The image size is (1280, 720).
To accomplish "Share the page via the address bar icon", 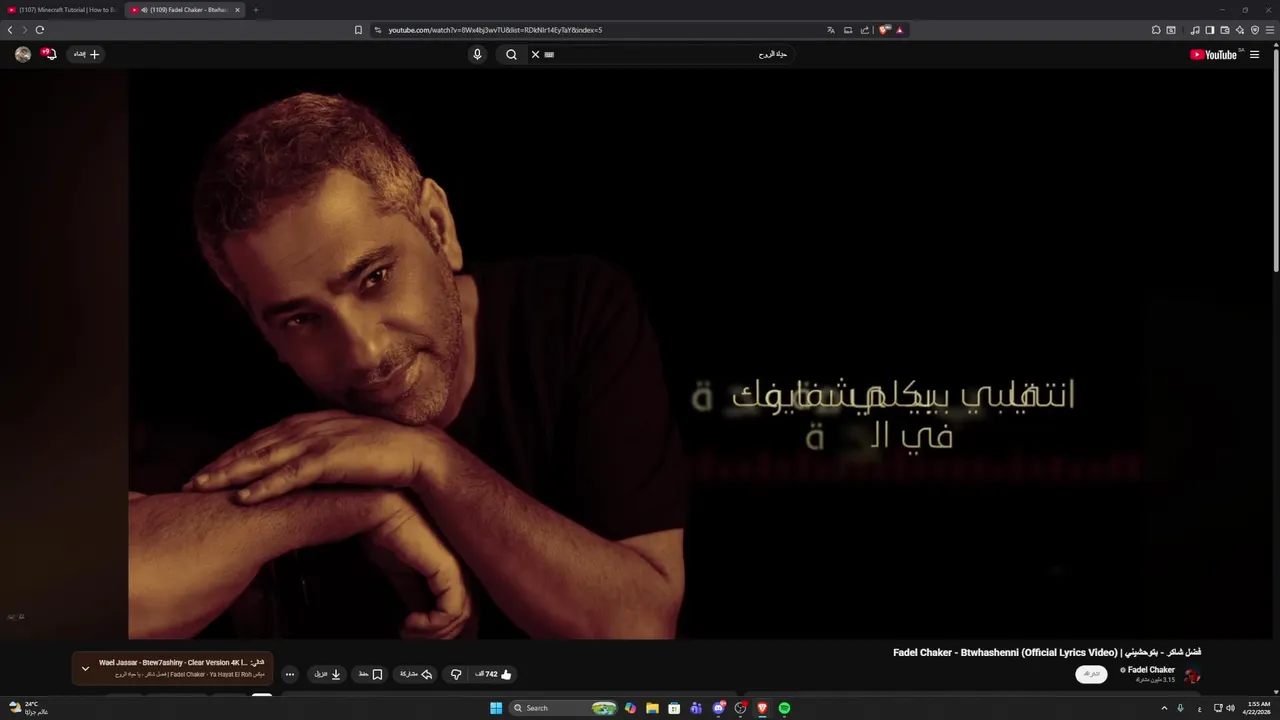I will pos(865,30).
